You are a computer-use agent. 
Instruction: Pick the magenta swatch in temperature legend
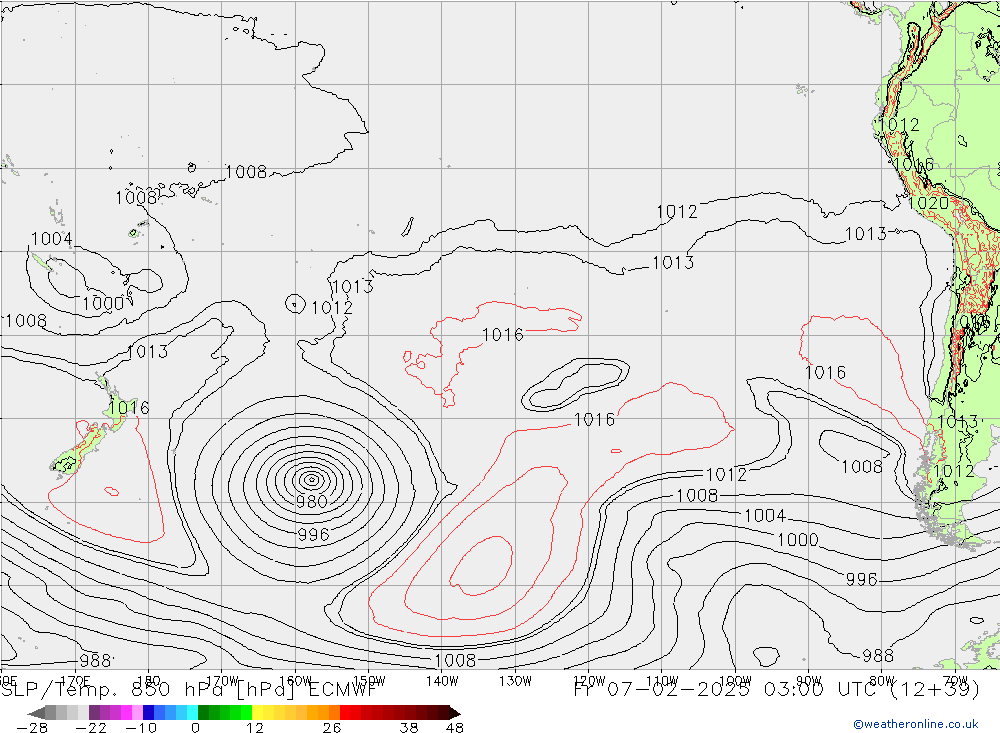tap(126, 713)
